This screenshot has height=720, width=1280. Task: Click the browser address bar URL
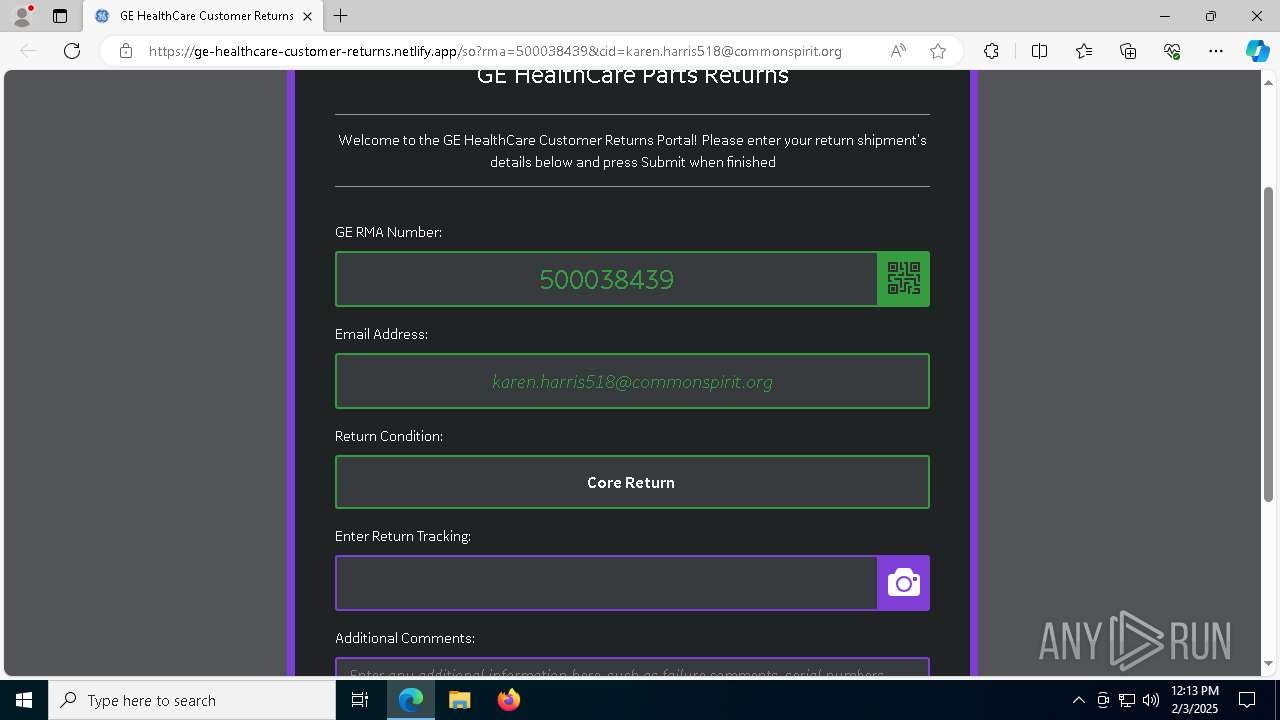495,51
